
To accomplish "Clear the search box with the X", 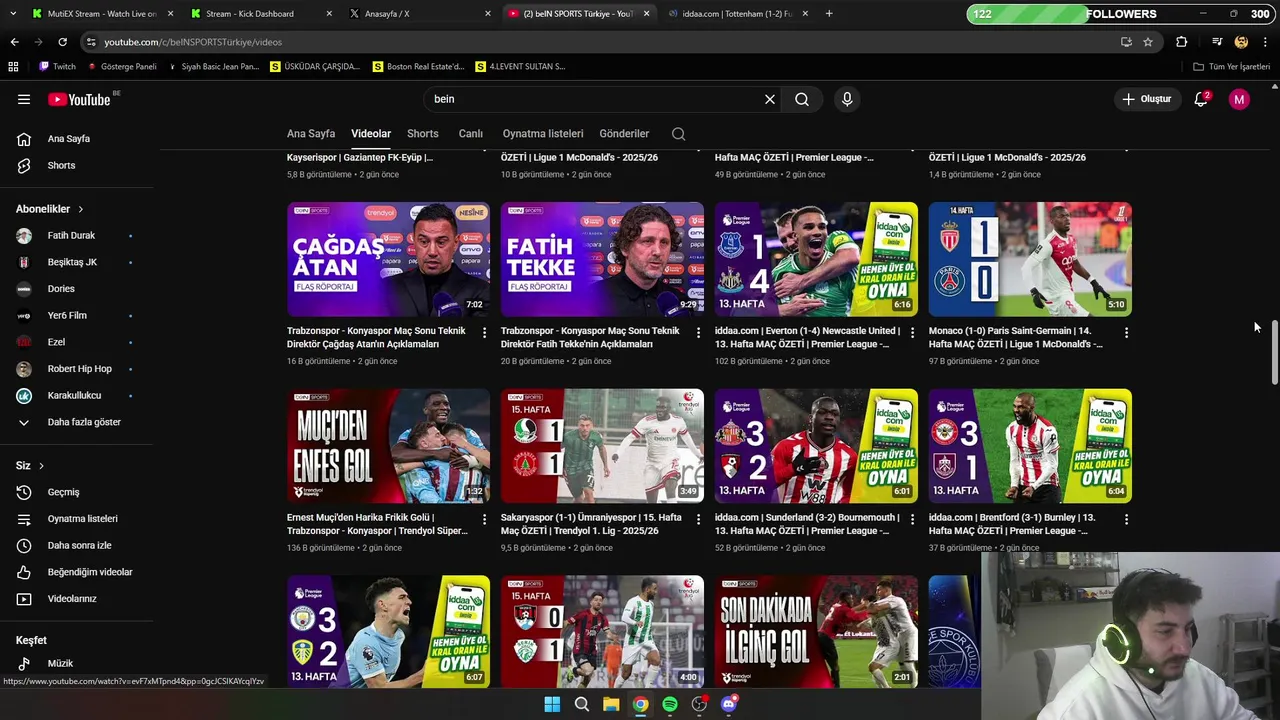I will (x=770, y=99).
